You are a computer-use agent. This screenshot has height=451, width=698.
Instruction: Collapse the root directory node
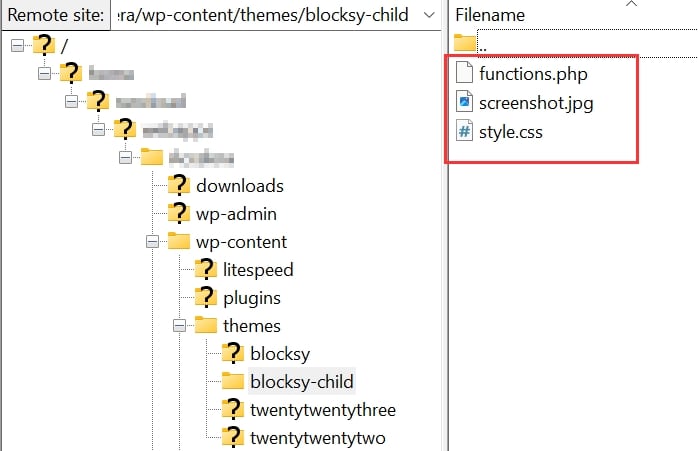pos(18,45)
